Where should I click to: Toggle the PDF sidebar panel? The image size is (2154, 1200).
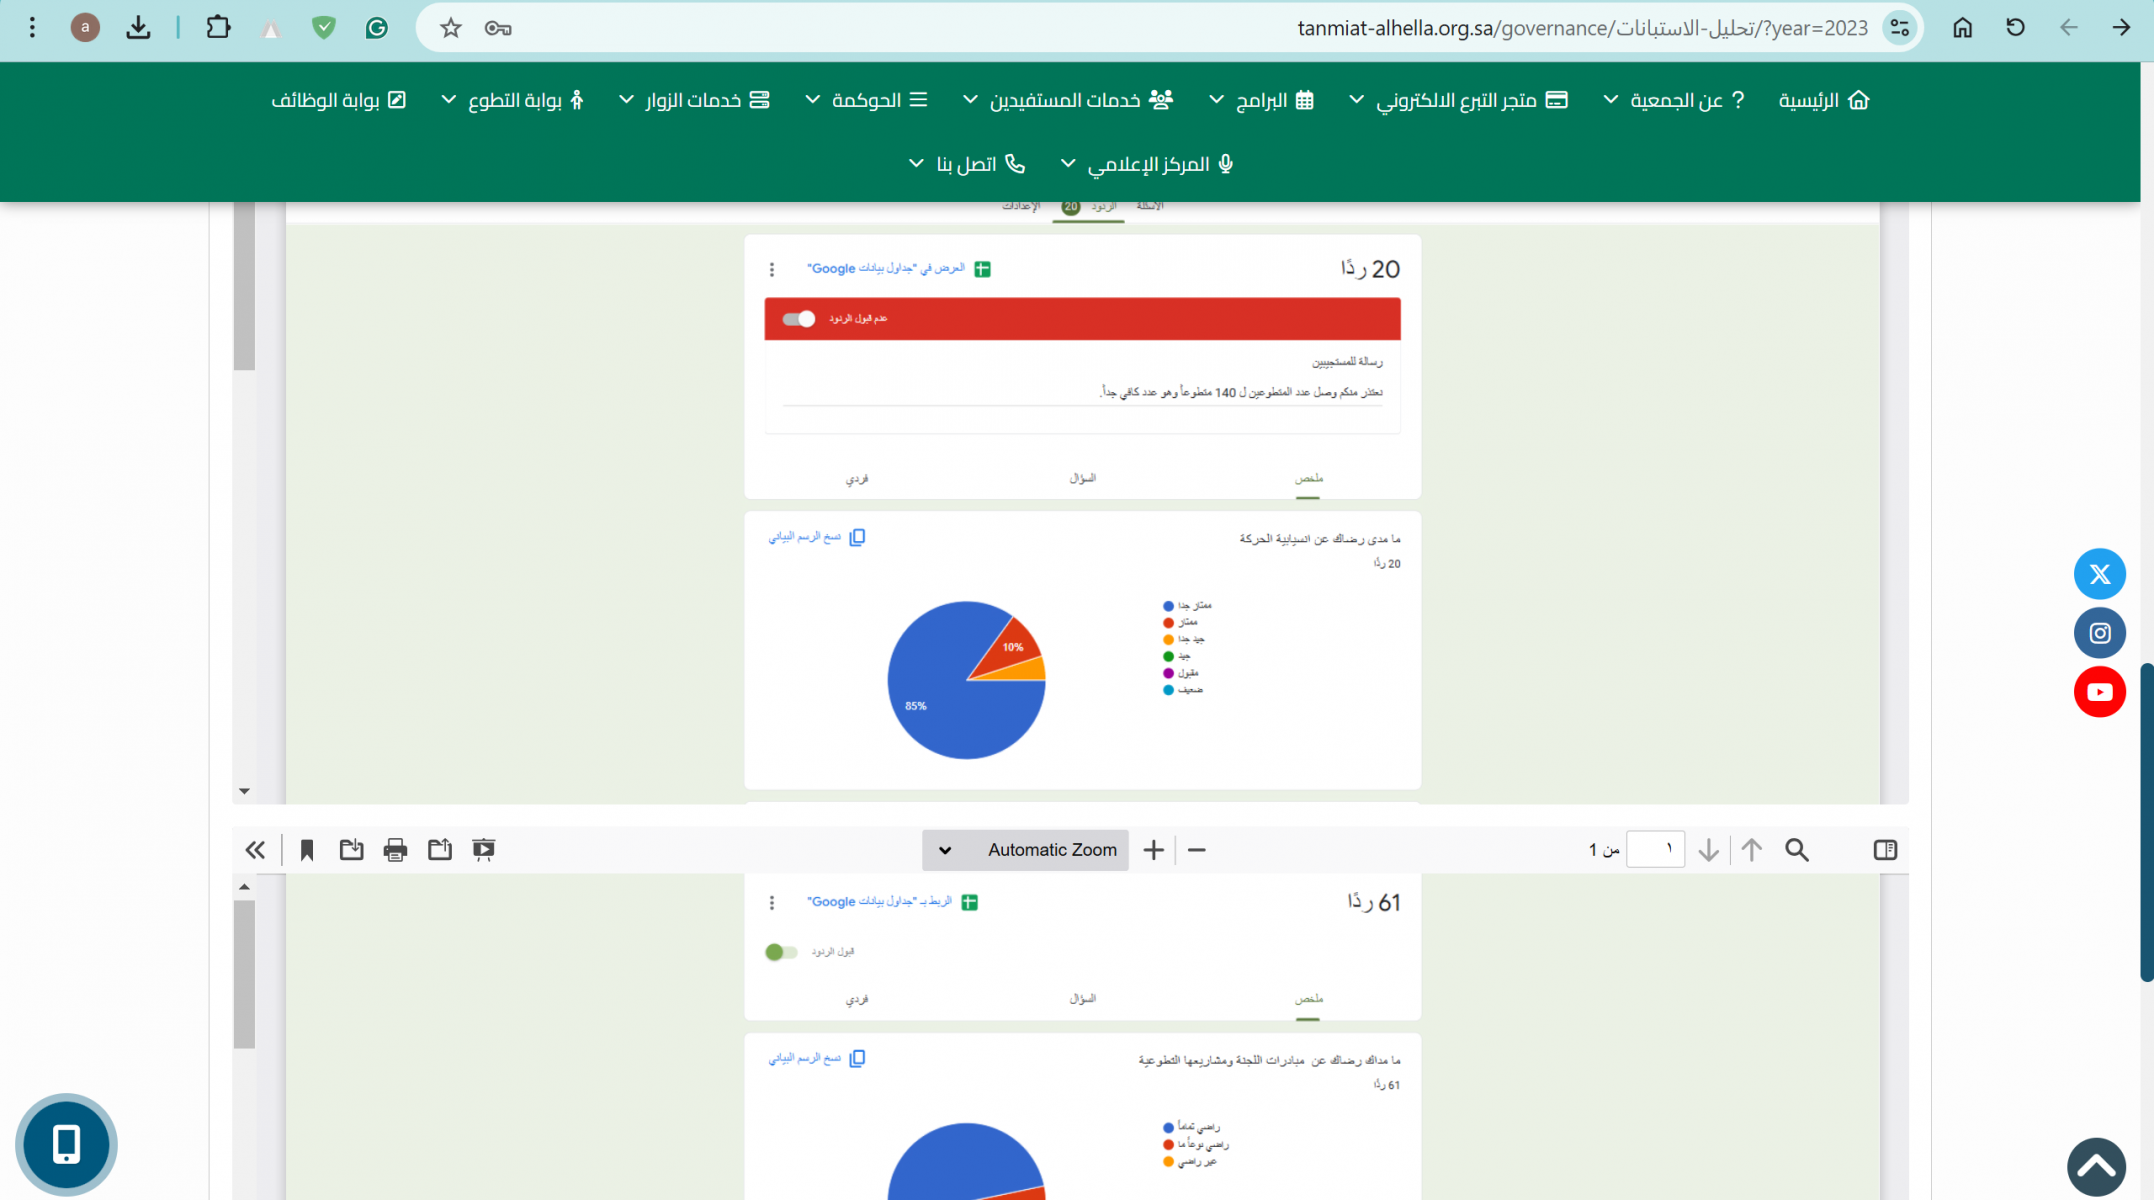point(1885,850)
